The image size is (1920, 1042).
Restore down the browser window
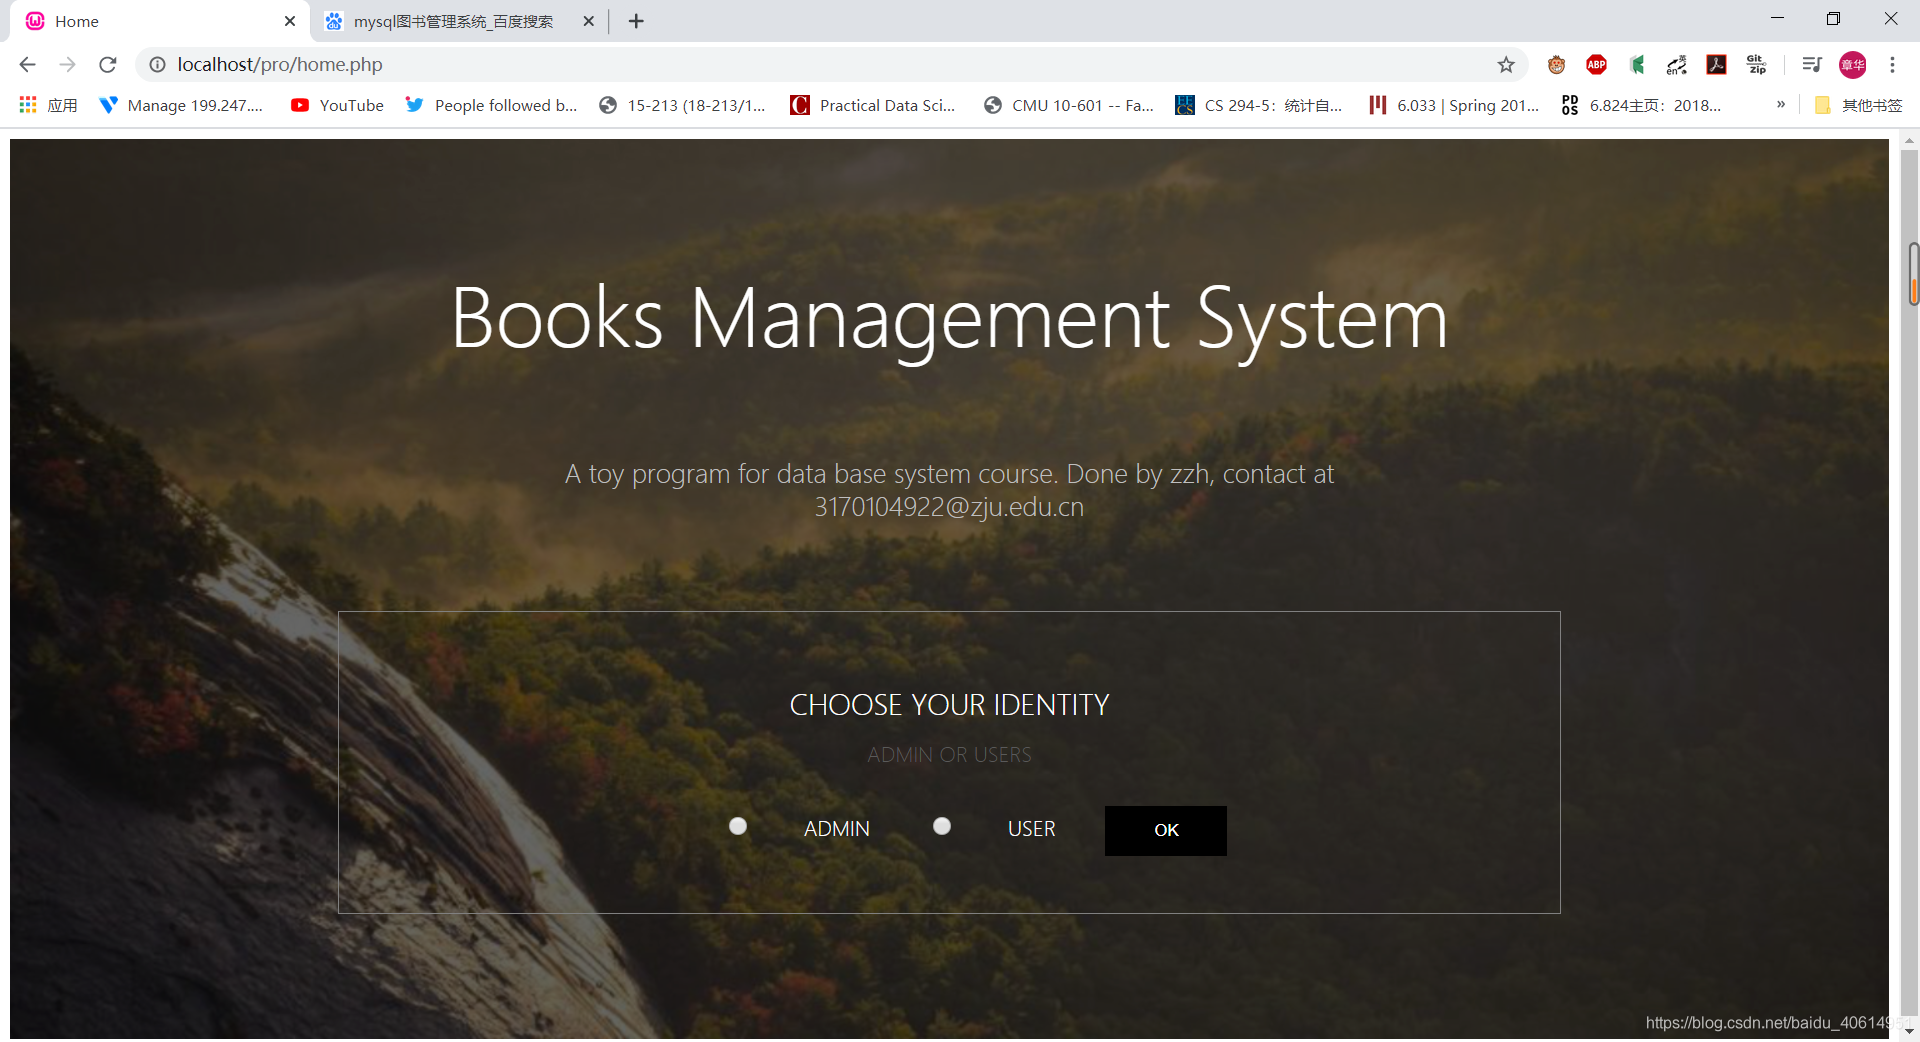point(1834,19)
